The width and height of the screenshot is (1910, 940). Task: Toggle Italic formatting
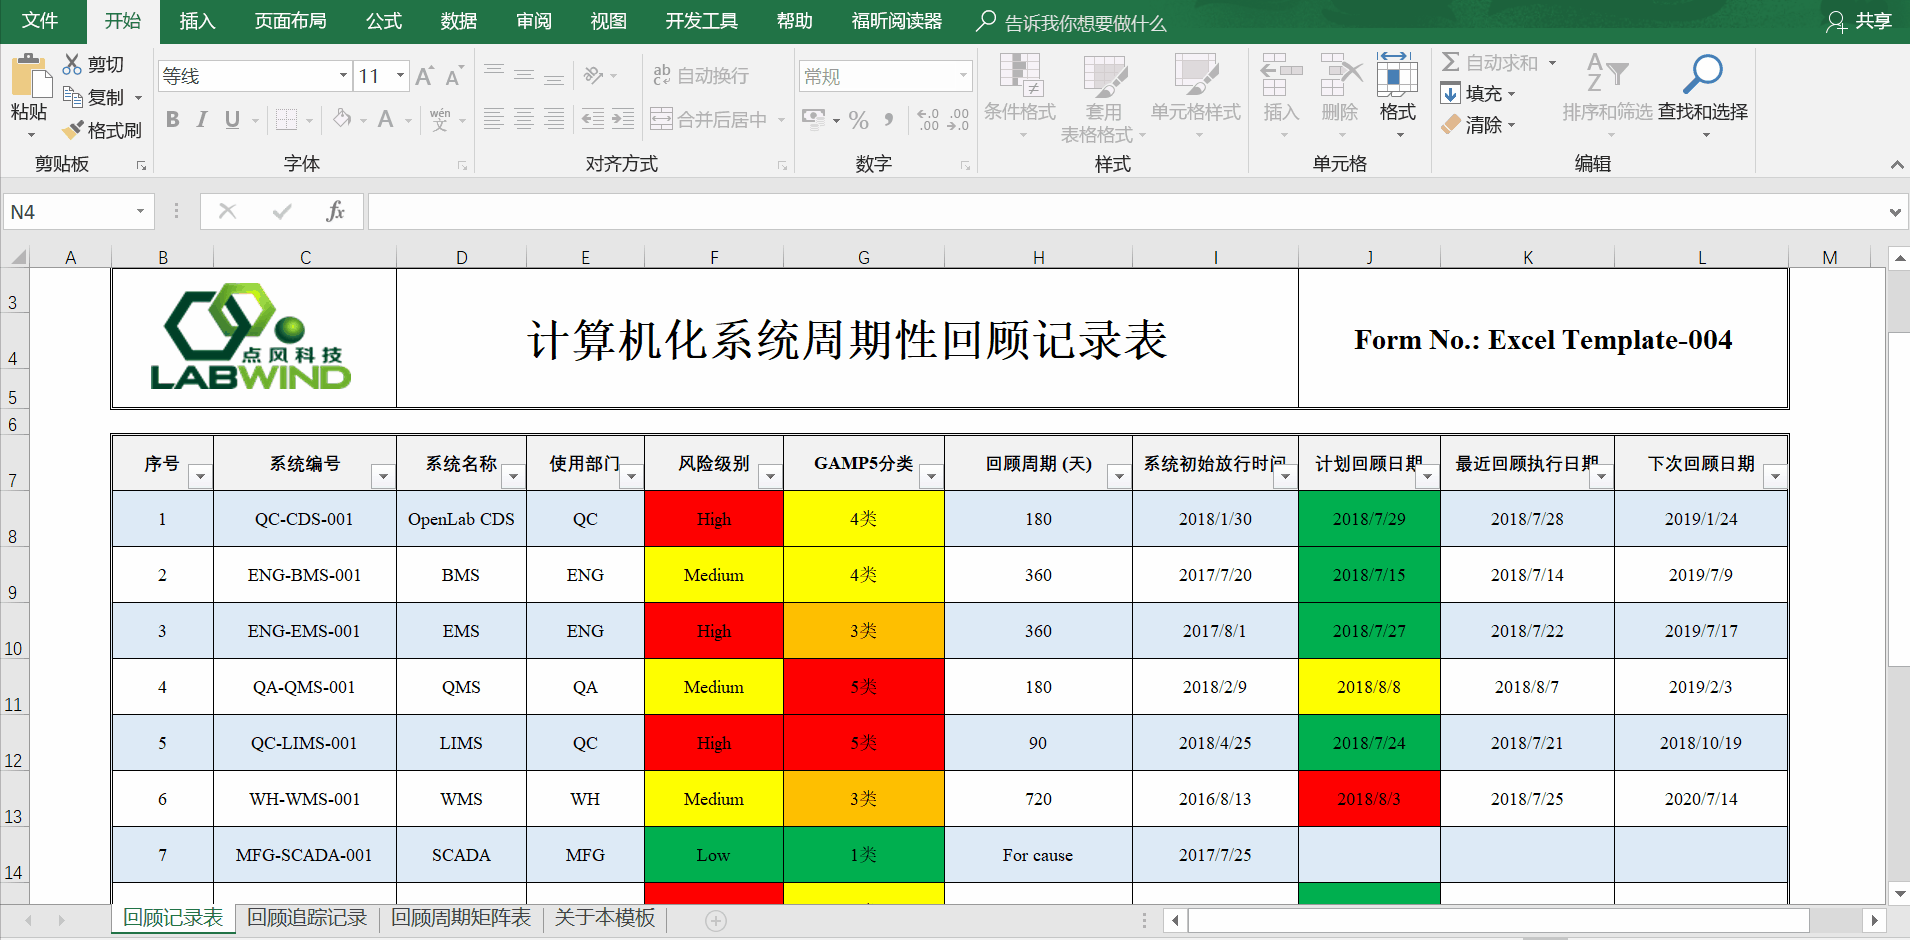pyautogui.click(x=201, y=119)
